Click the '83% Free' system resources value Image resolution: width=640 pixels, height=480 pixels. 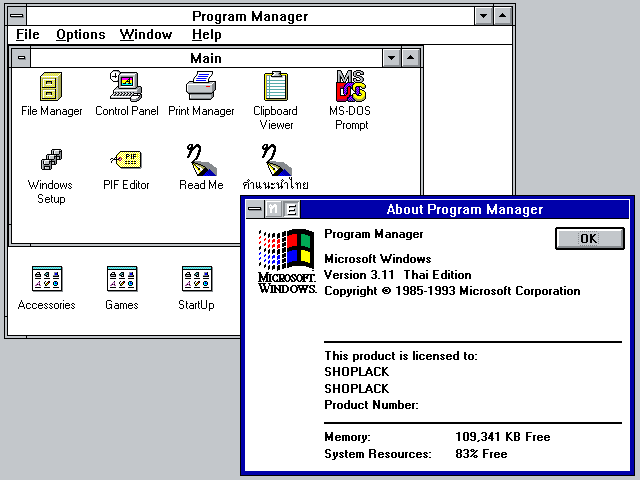(x=481, y=454)
